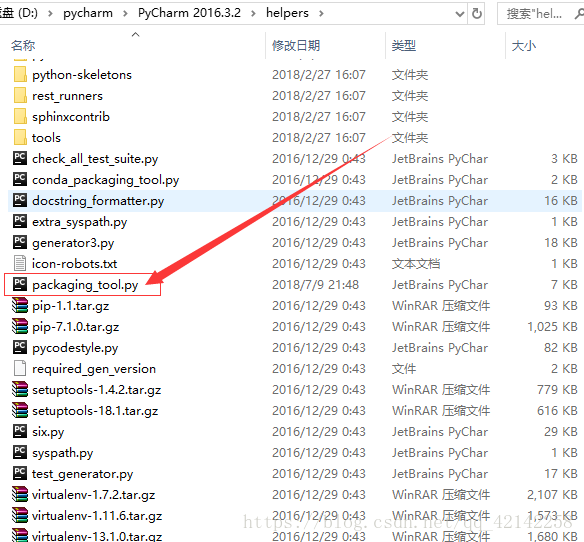Click the pip-1.1.tar.gz WinRAR archive icon
This screenshot has width=584, height=542.
coord(20,305)
